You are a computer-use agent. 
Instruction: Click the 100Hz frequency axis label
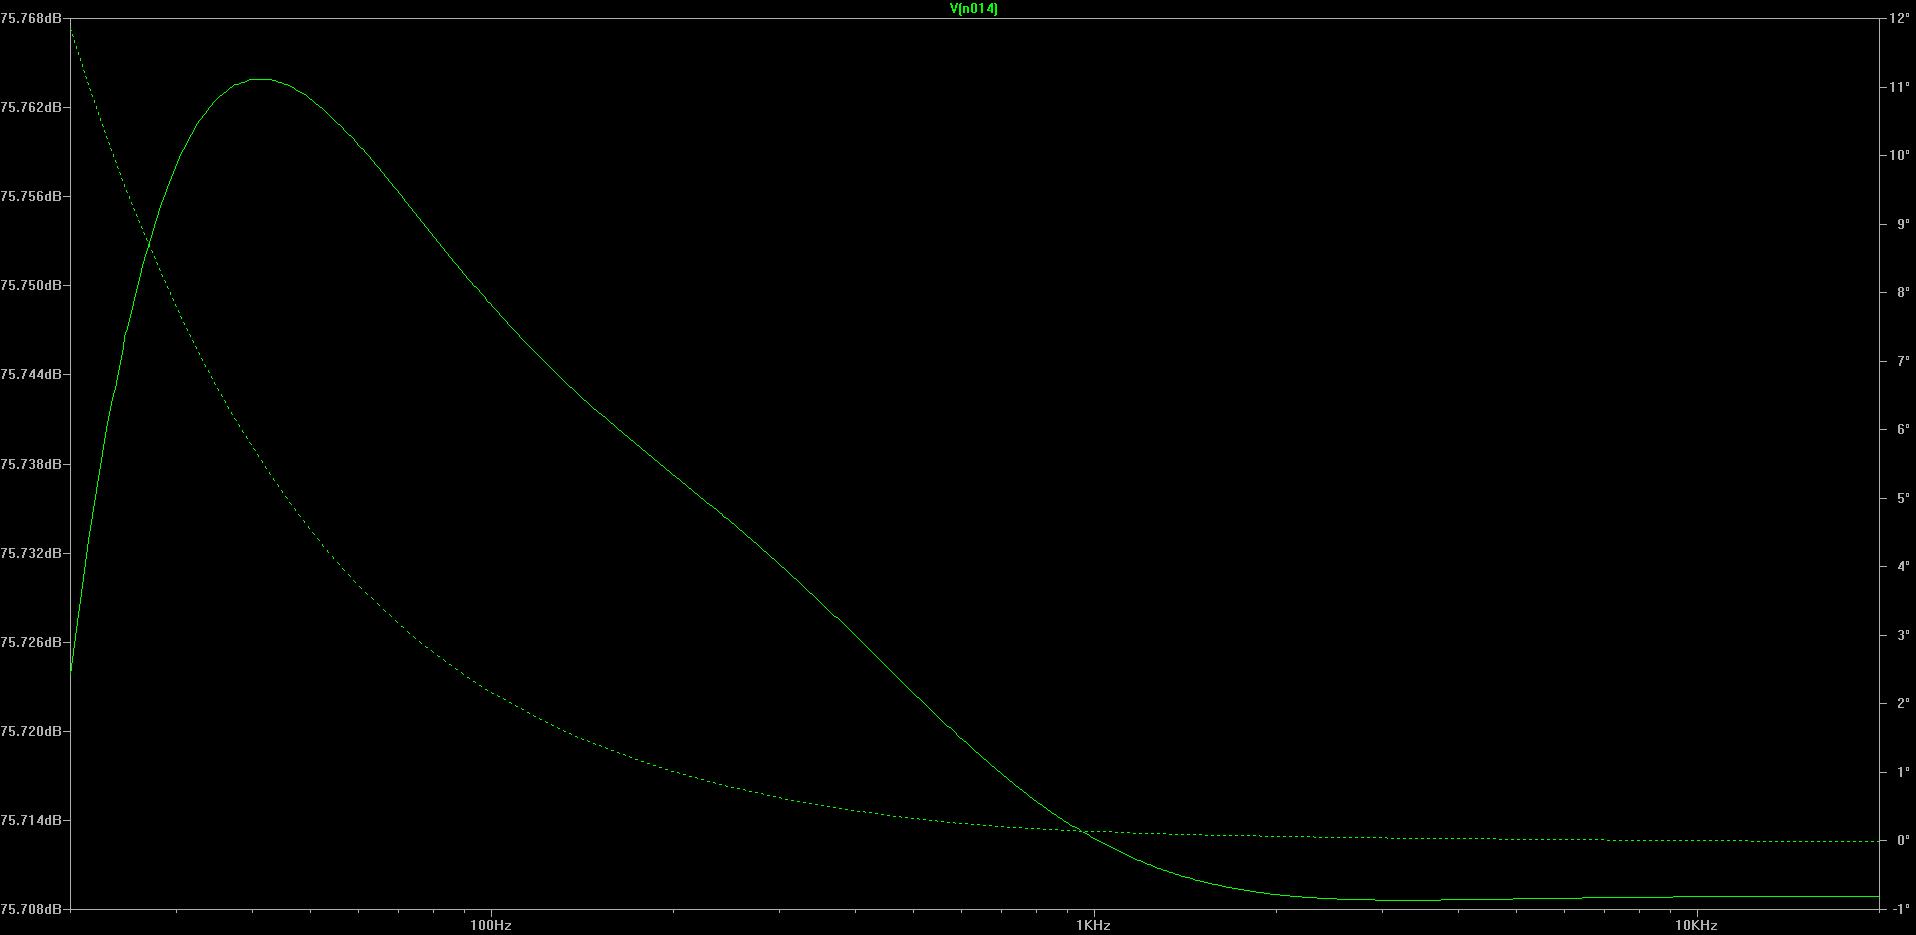[x=490, y=926]
